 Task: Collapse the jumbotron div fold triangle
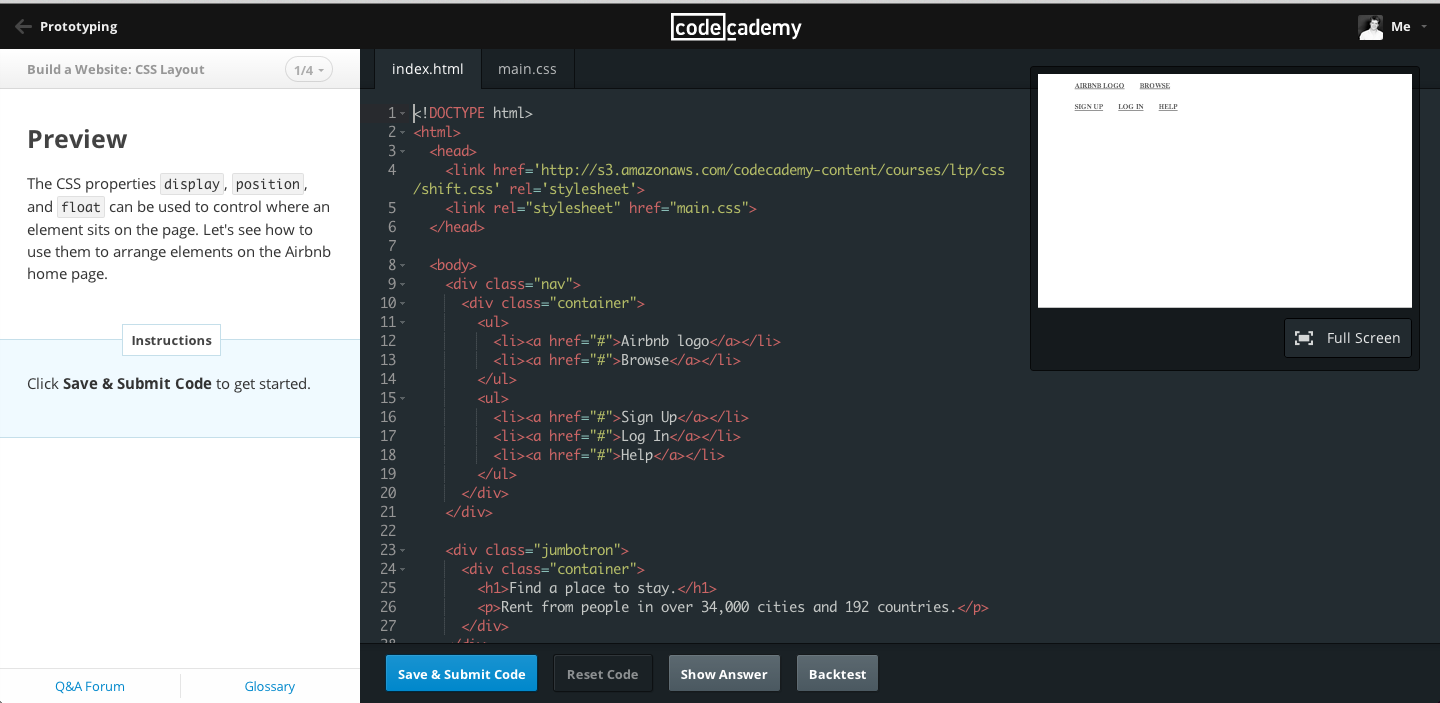pyautogui.click(x=402, y=550)
